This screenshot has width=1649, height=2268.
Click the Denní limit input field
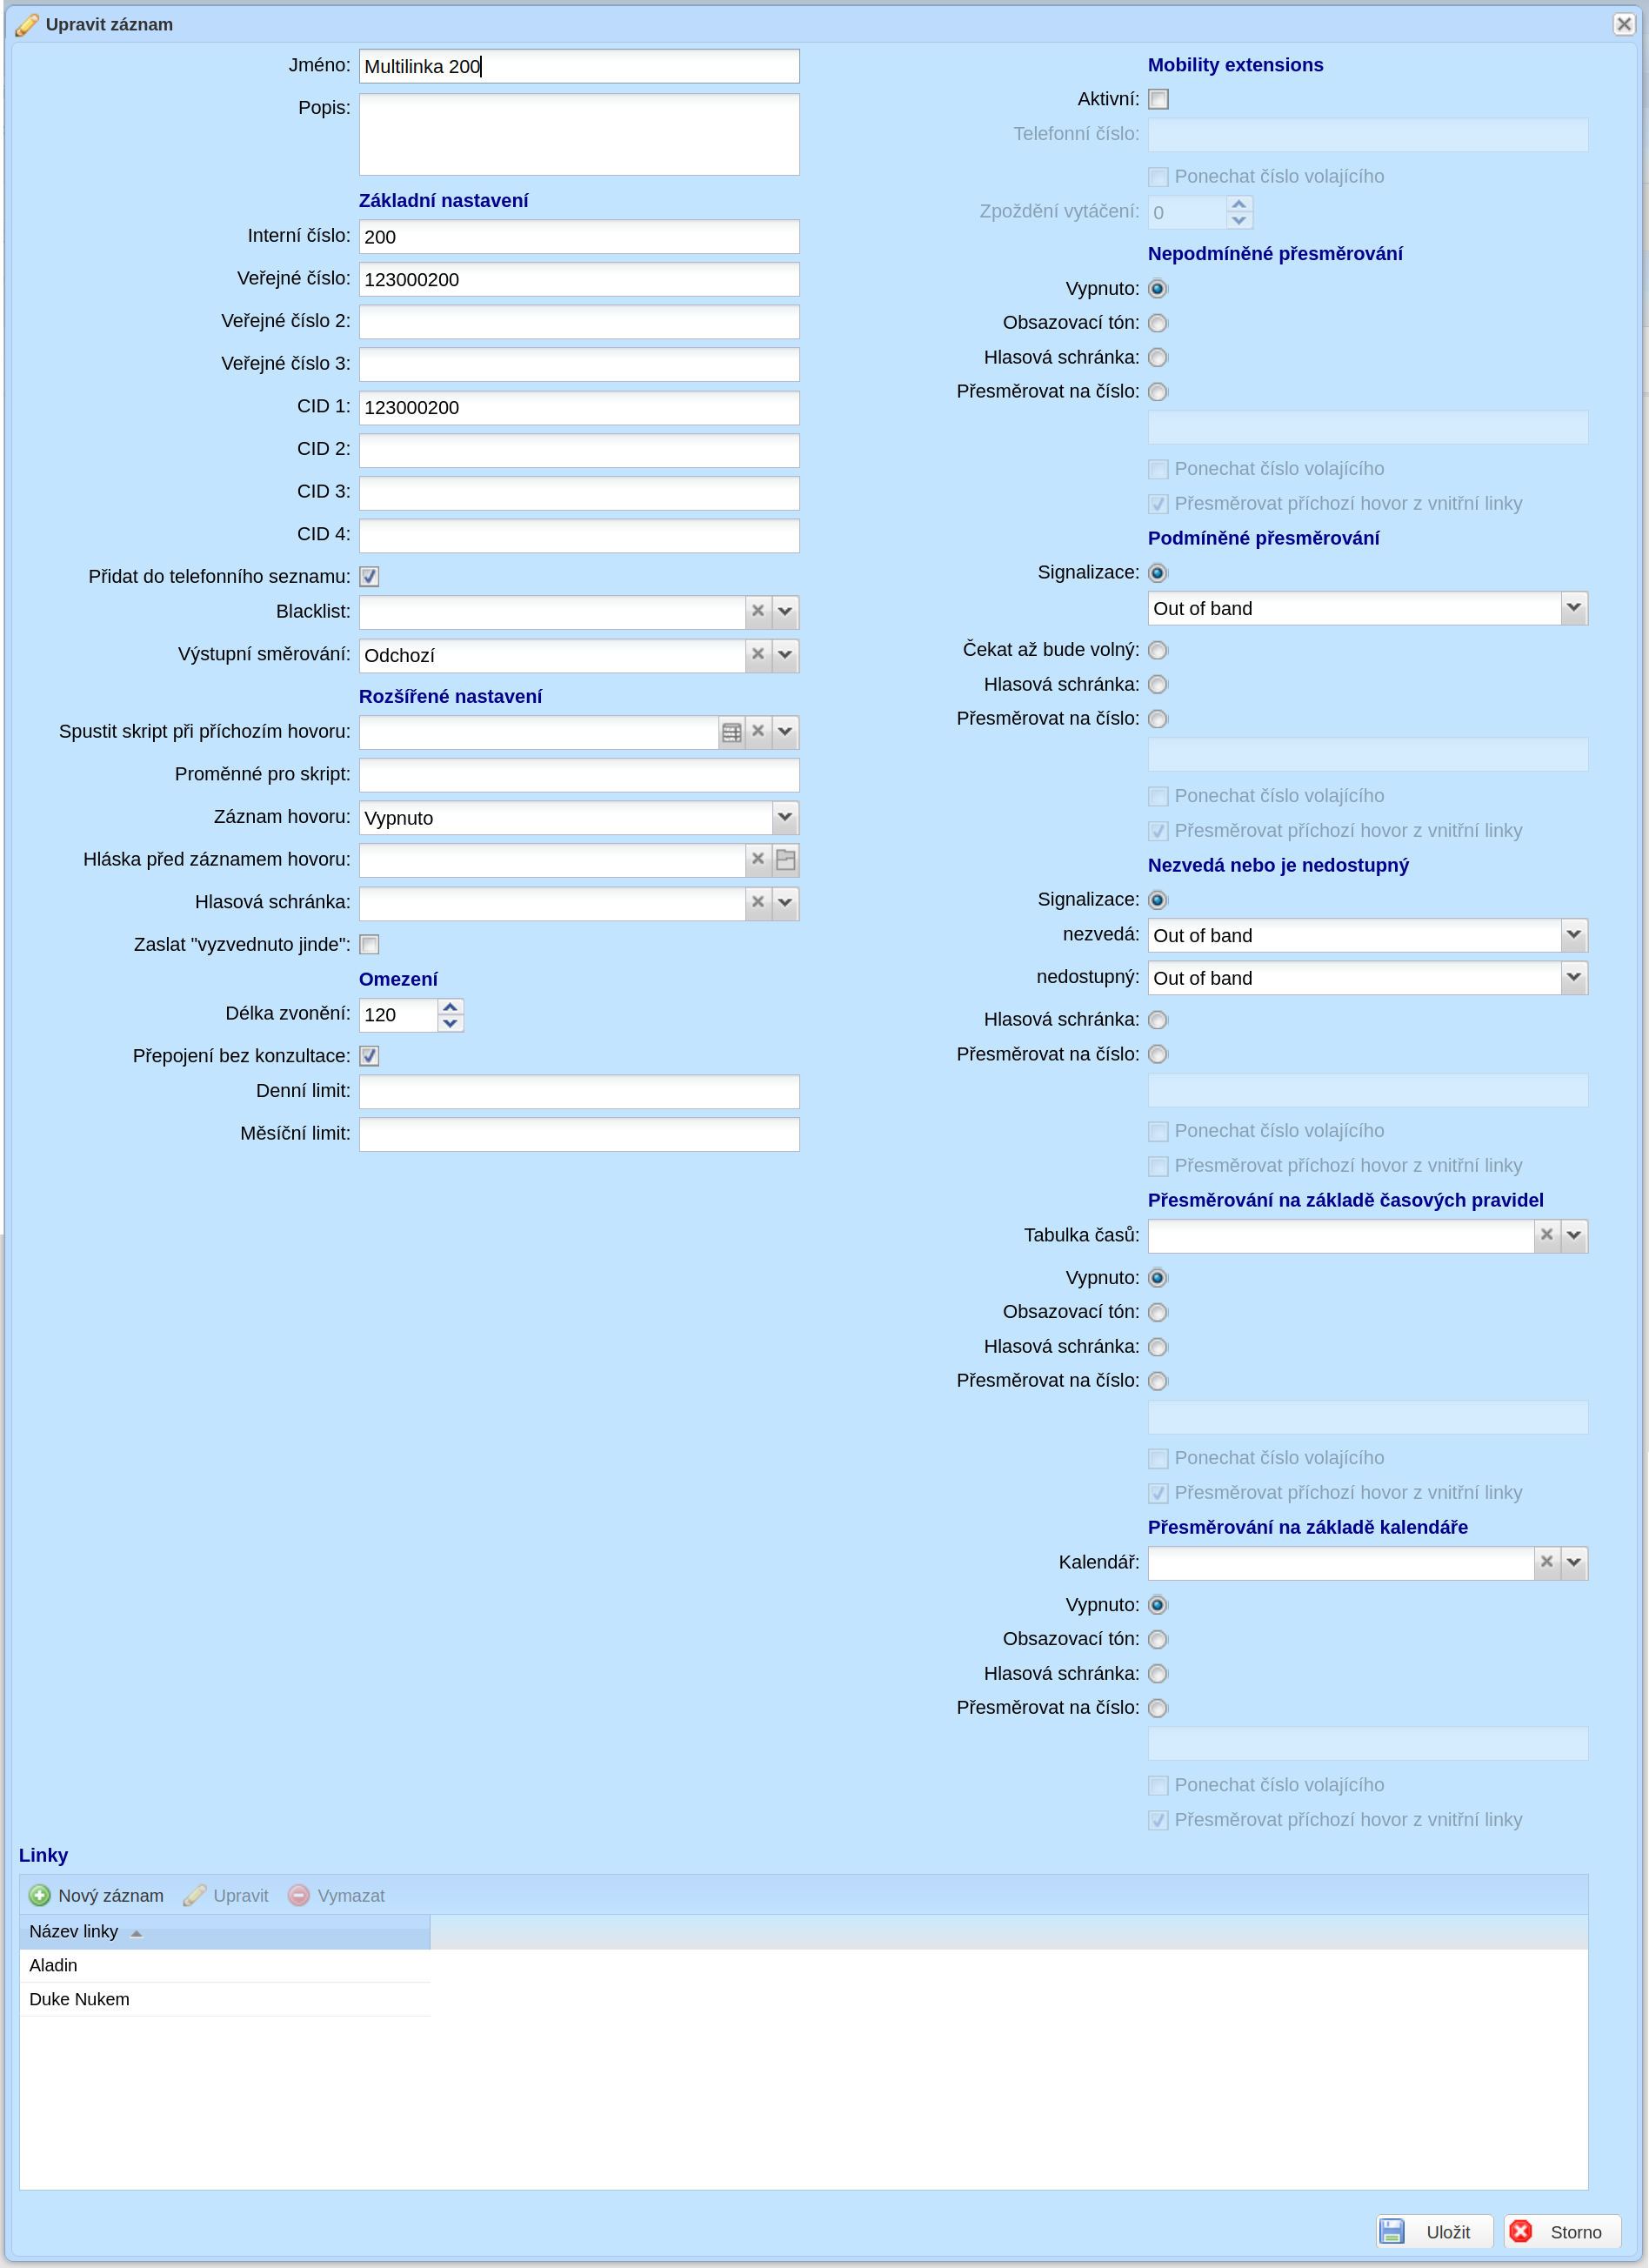(579, 1092)
